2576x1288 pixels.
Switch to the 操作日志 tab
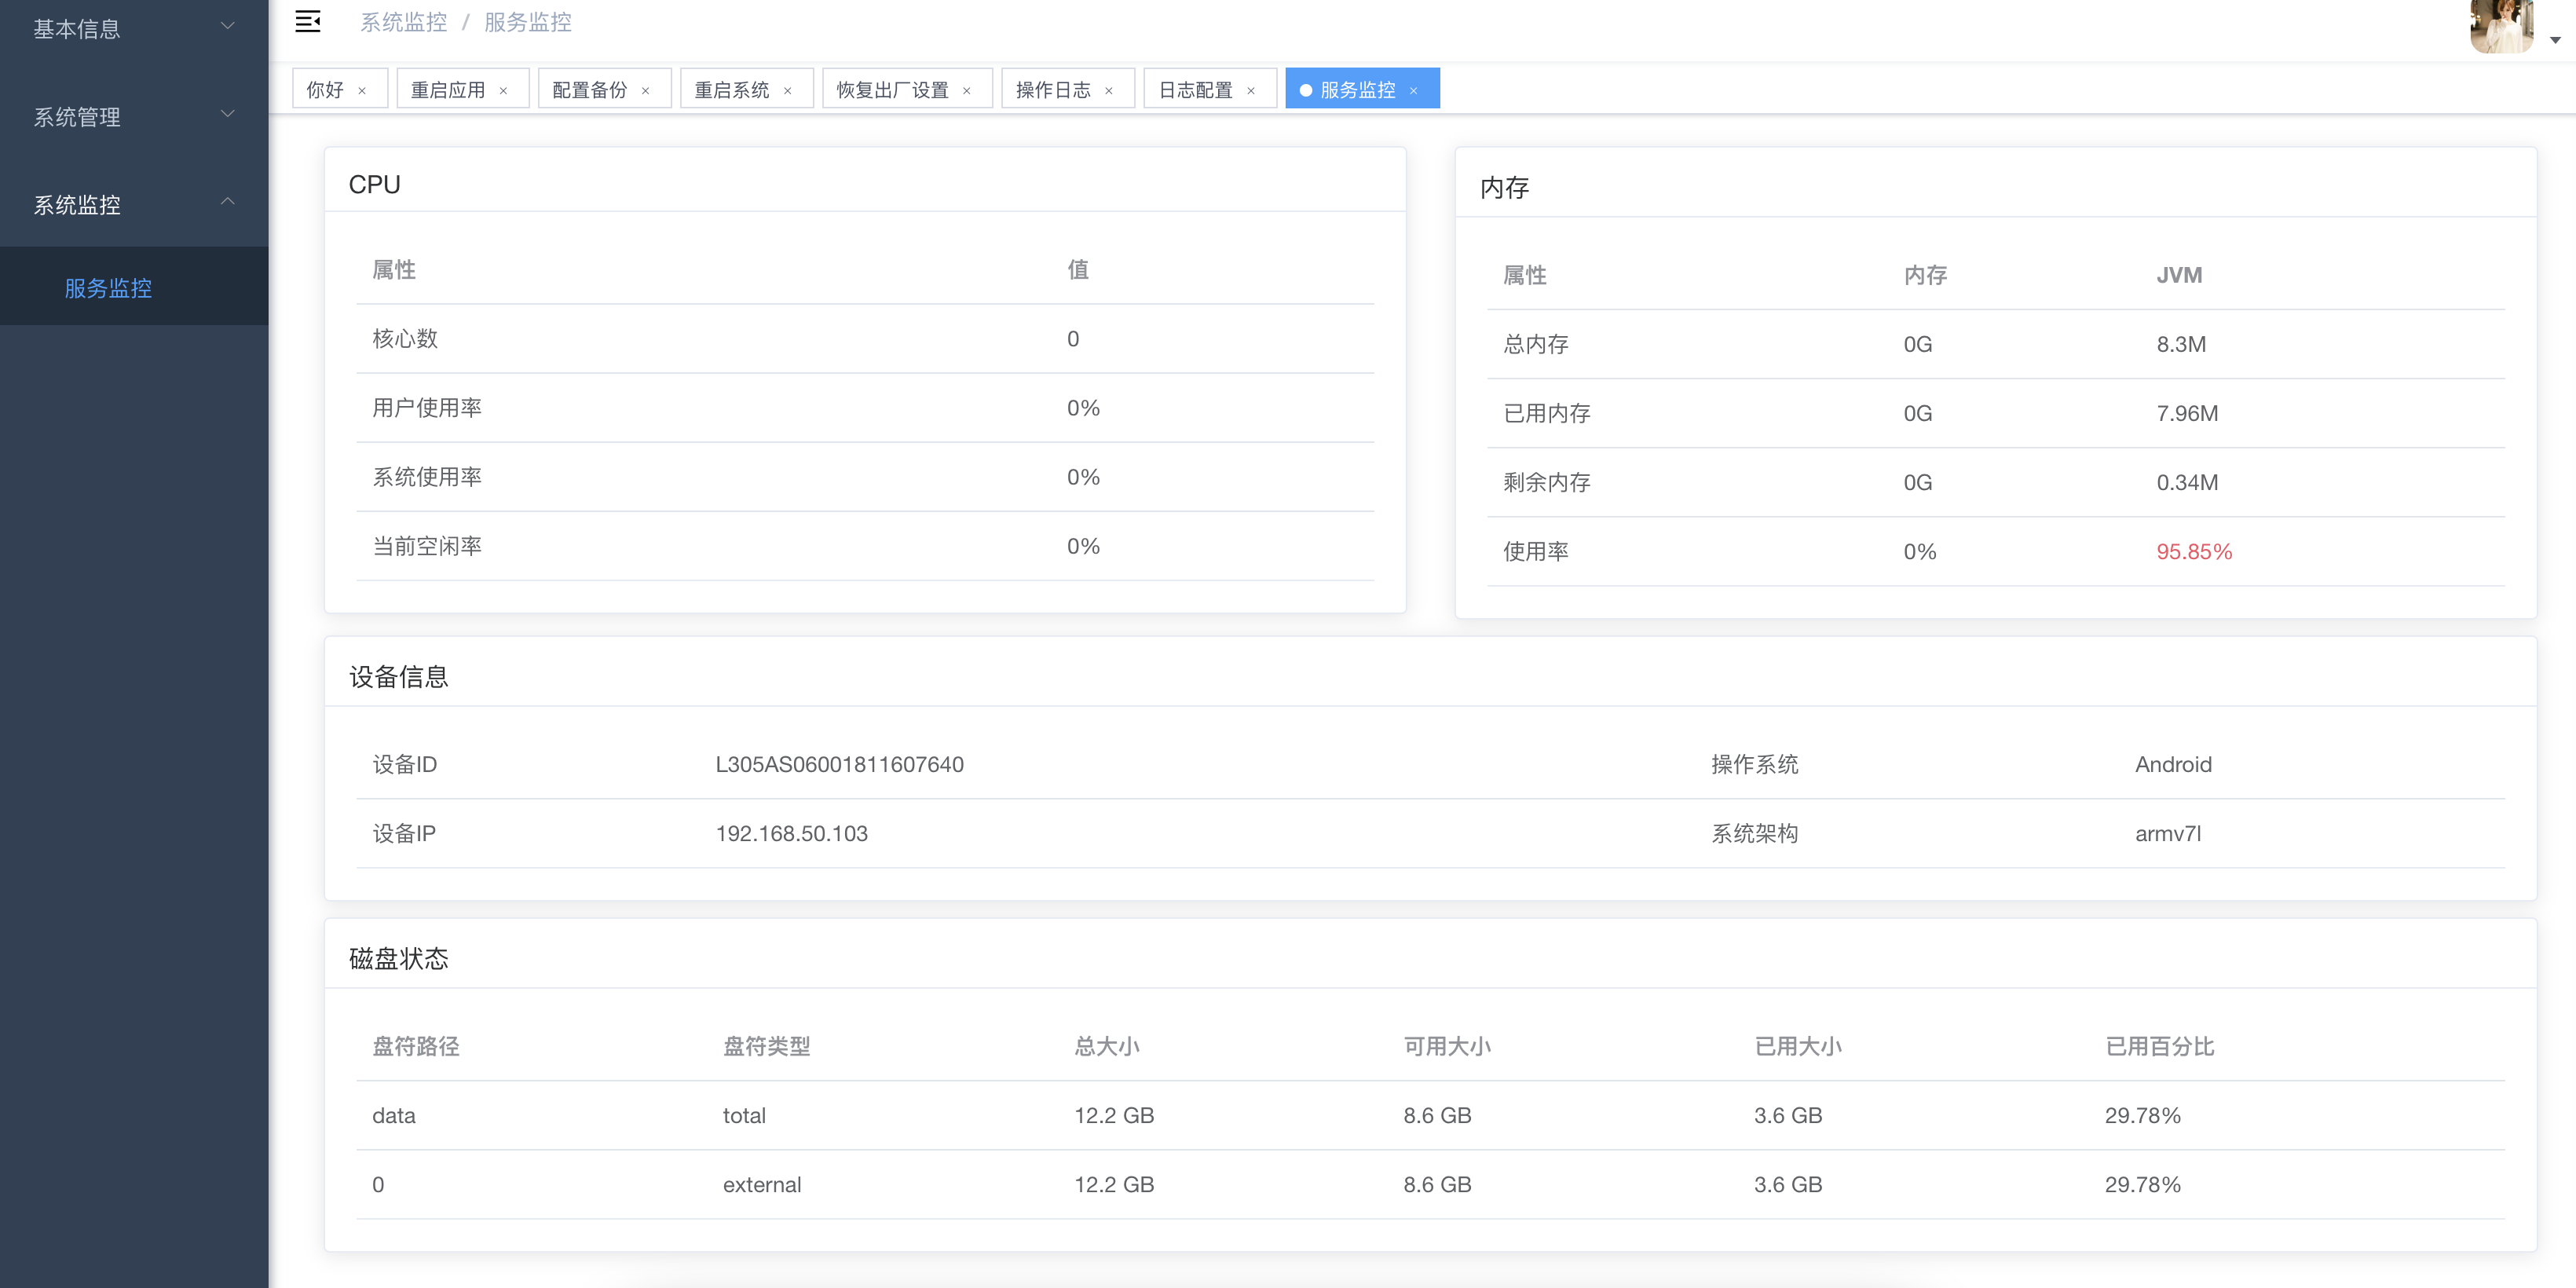click(x=1052, y=90)
